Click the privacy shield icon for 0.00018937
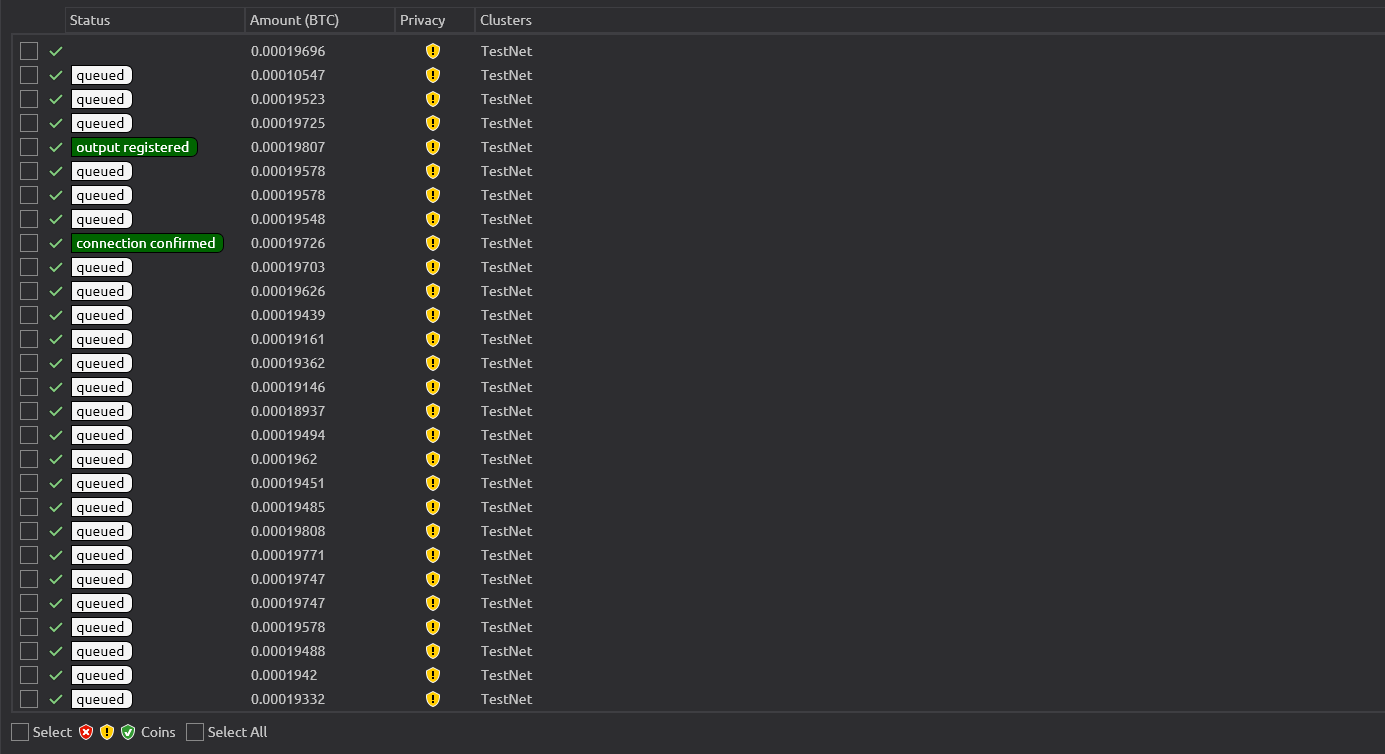Image resolution: width=1385 pixels, height=754 pixels. coord(433,411)
